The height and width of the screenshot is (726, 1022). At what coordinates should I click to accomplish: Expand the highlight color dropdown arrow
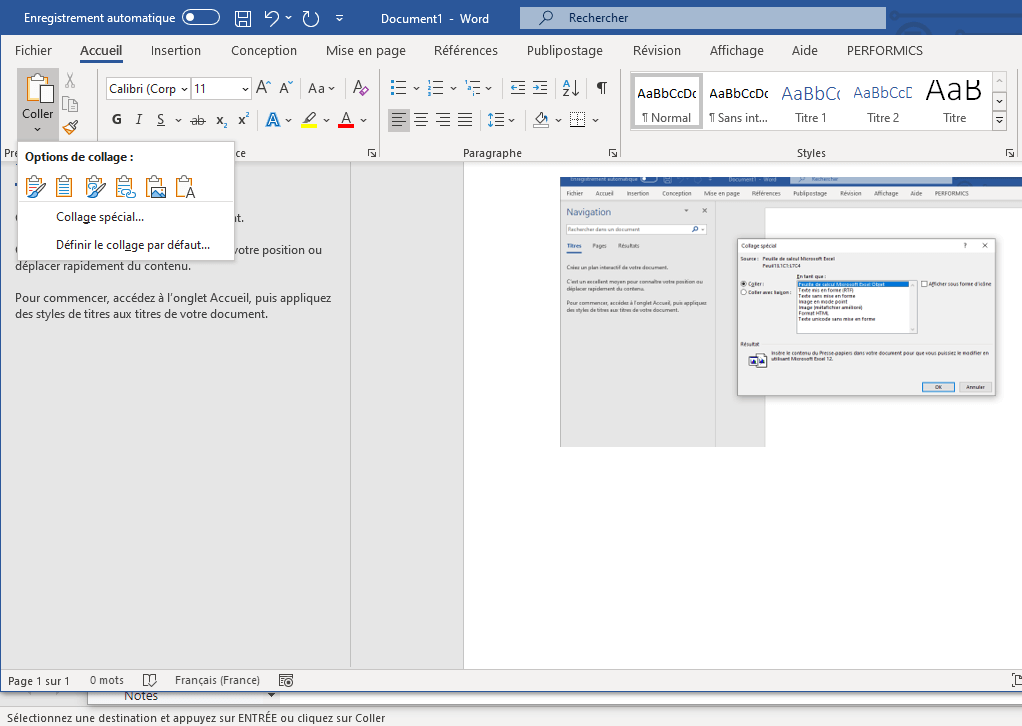[326, 120]
